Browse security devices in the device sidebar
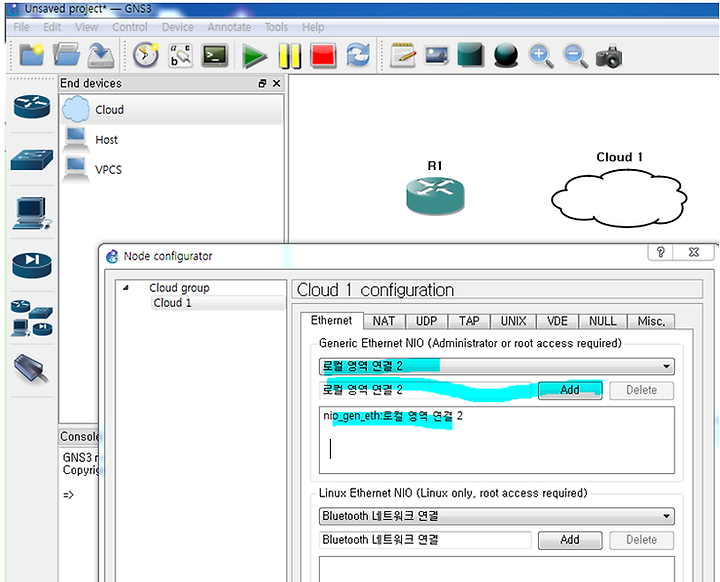 coord(32,266)
